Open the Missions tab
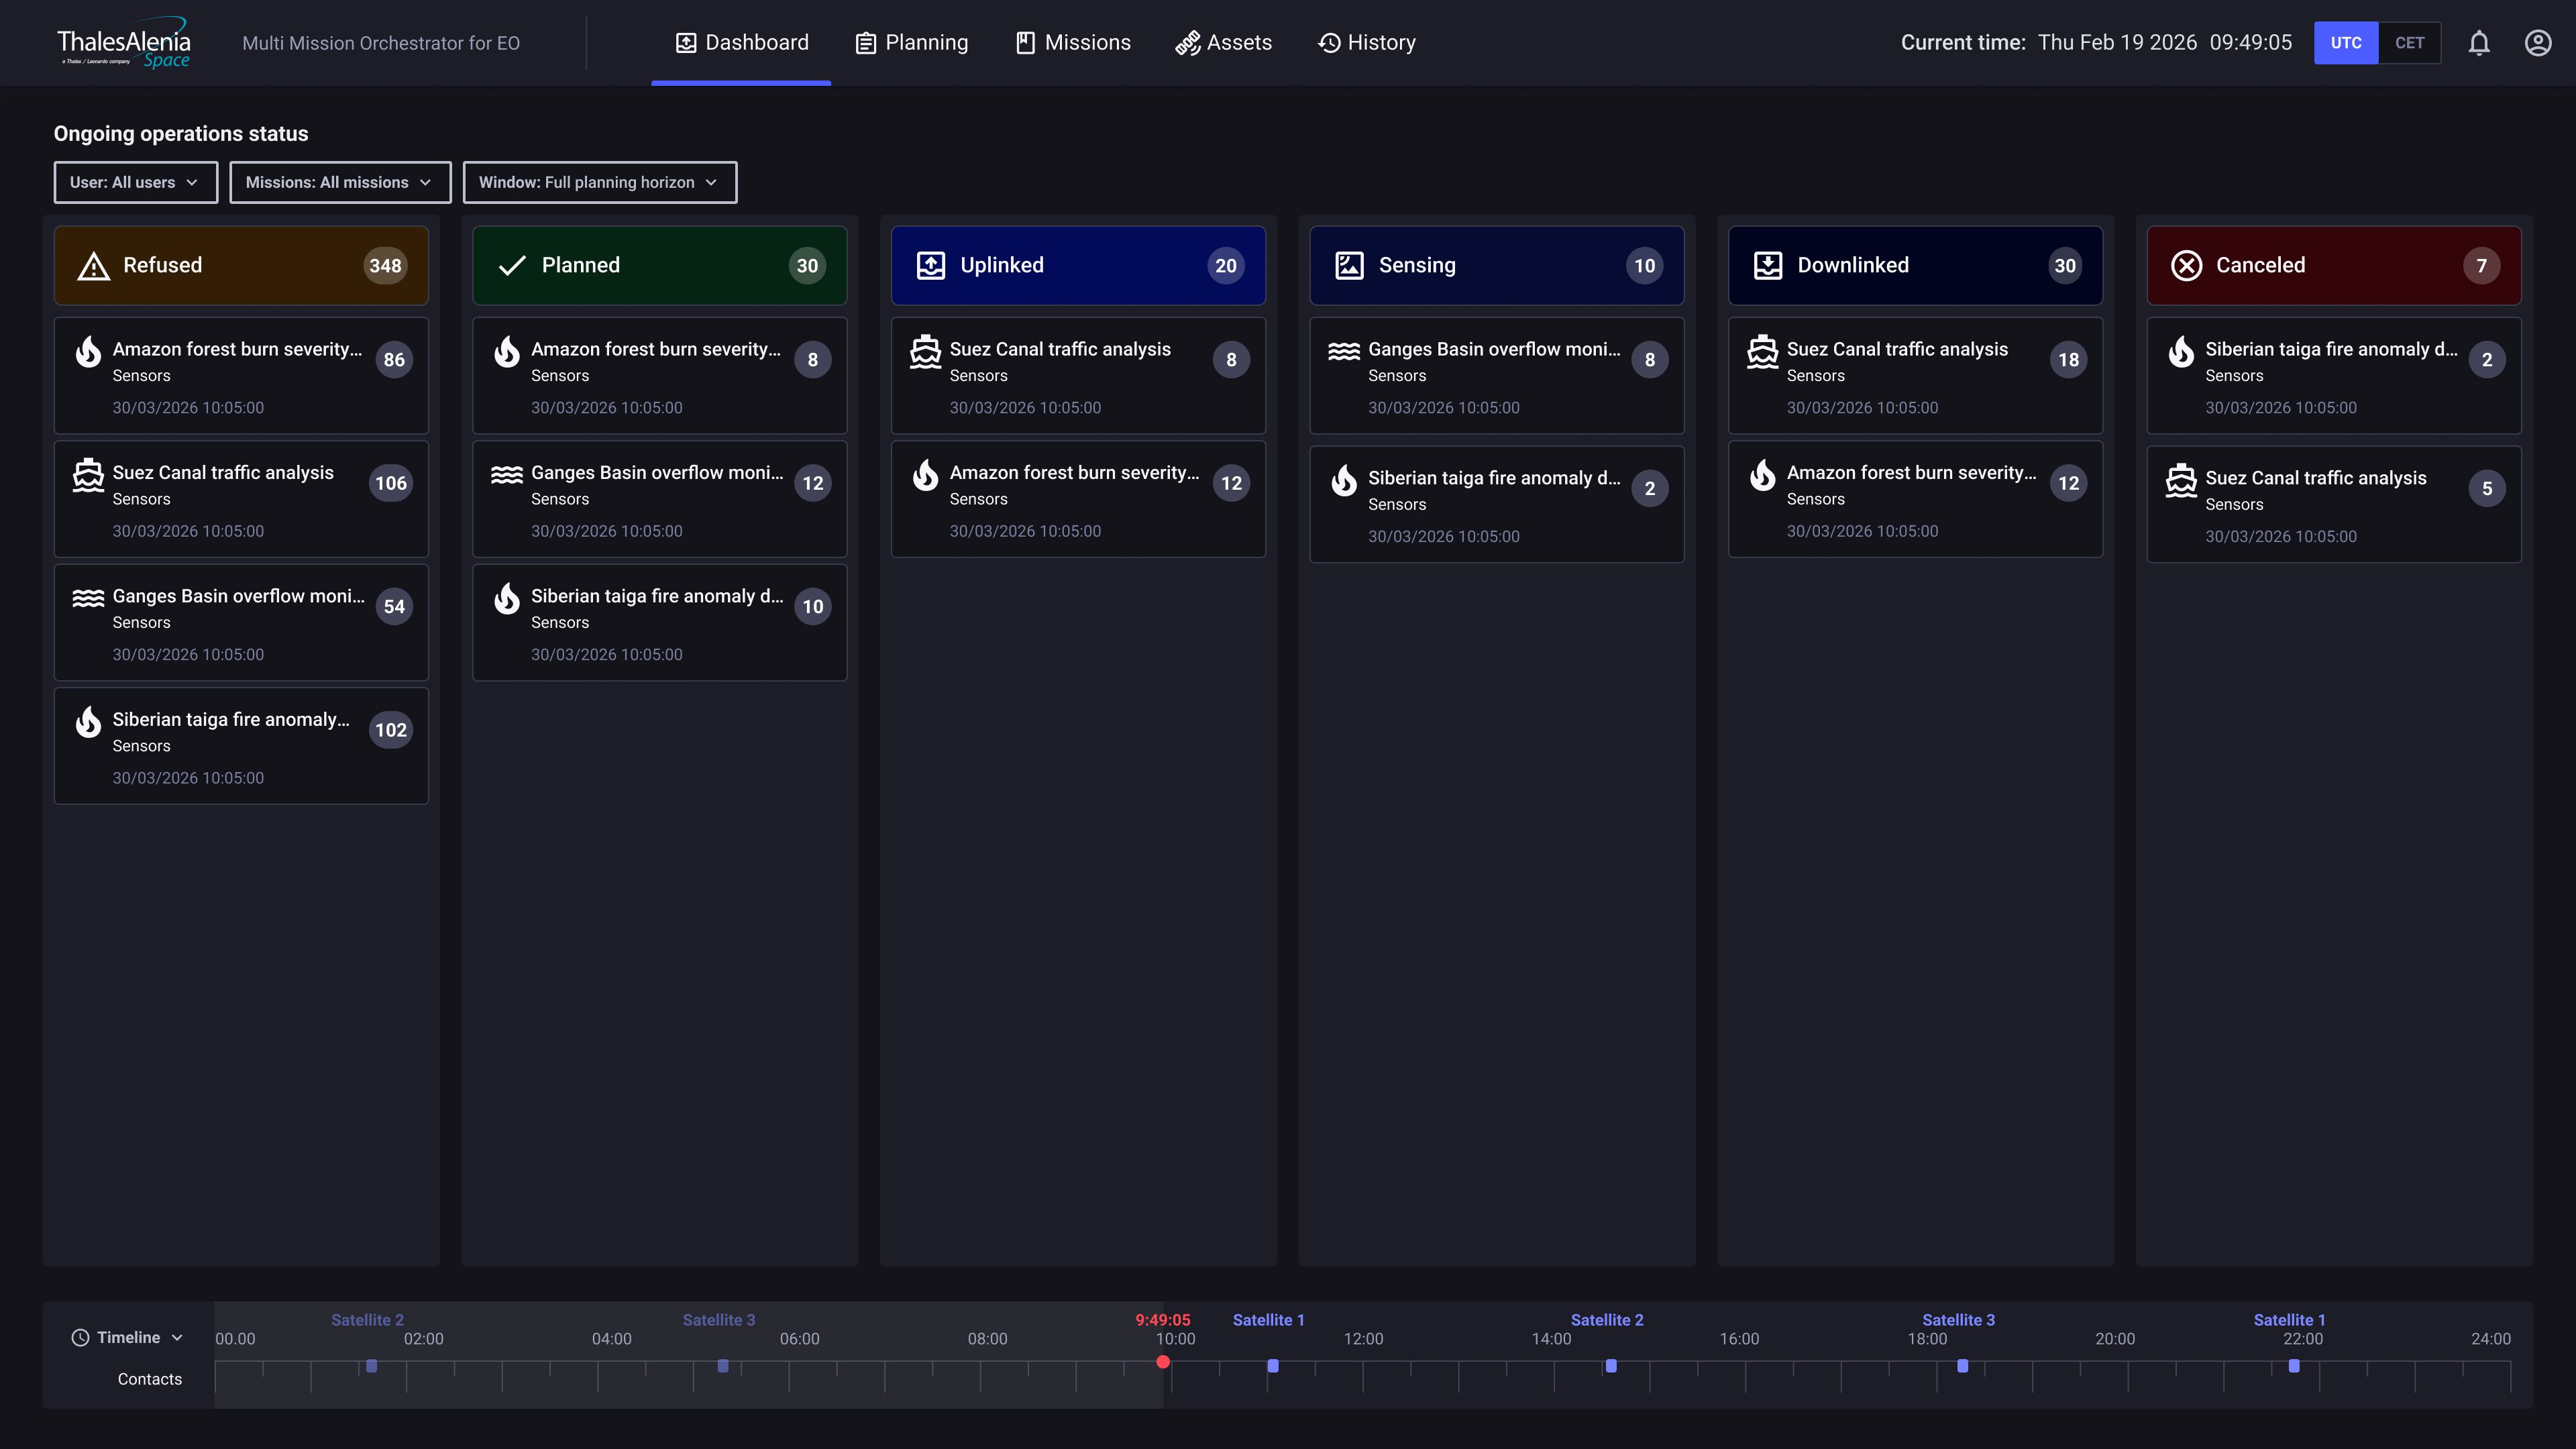The image size is (2576, 1449). pyautogui.click(x=1073, y=43)
